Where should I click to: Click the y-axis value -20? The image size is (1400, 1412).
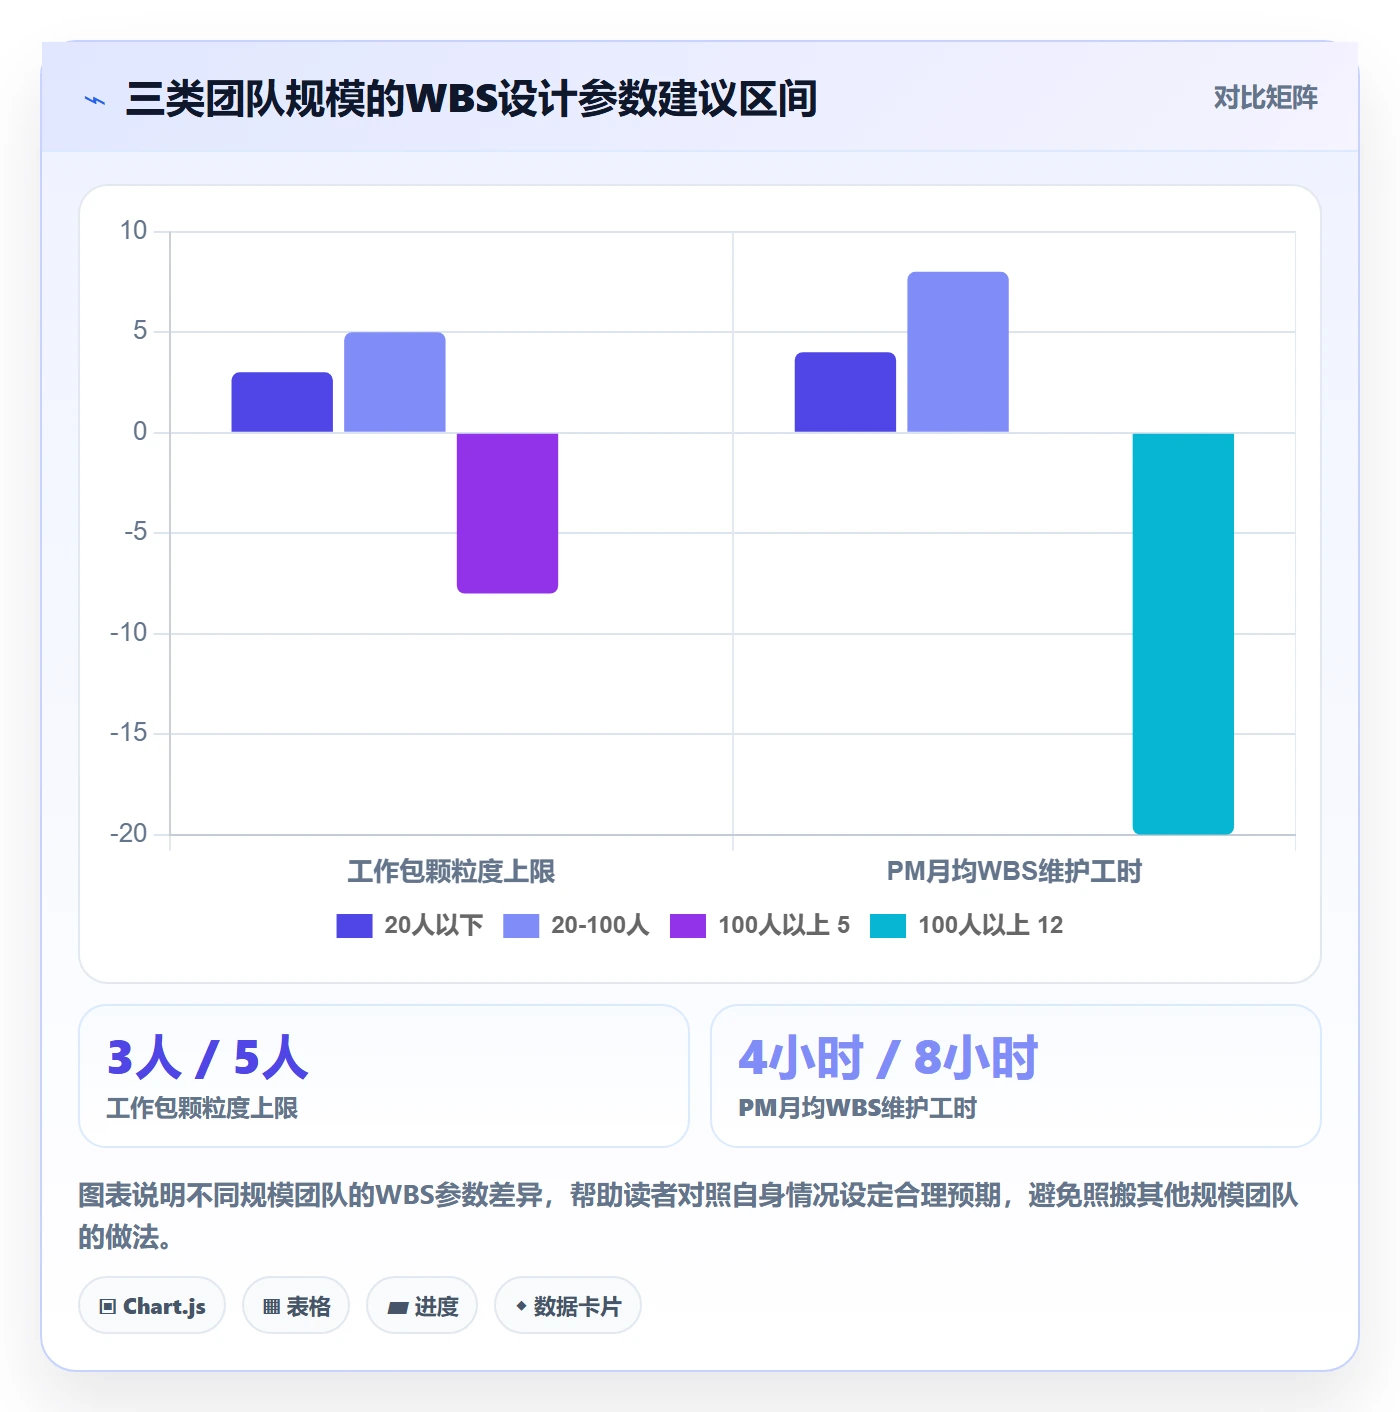(129, 833)
